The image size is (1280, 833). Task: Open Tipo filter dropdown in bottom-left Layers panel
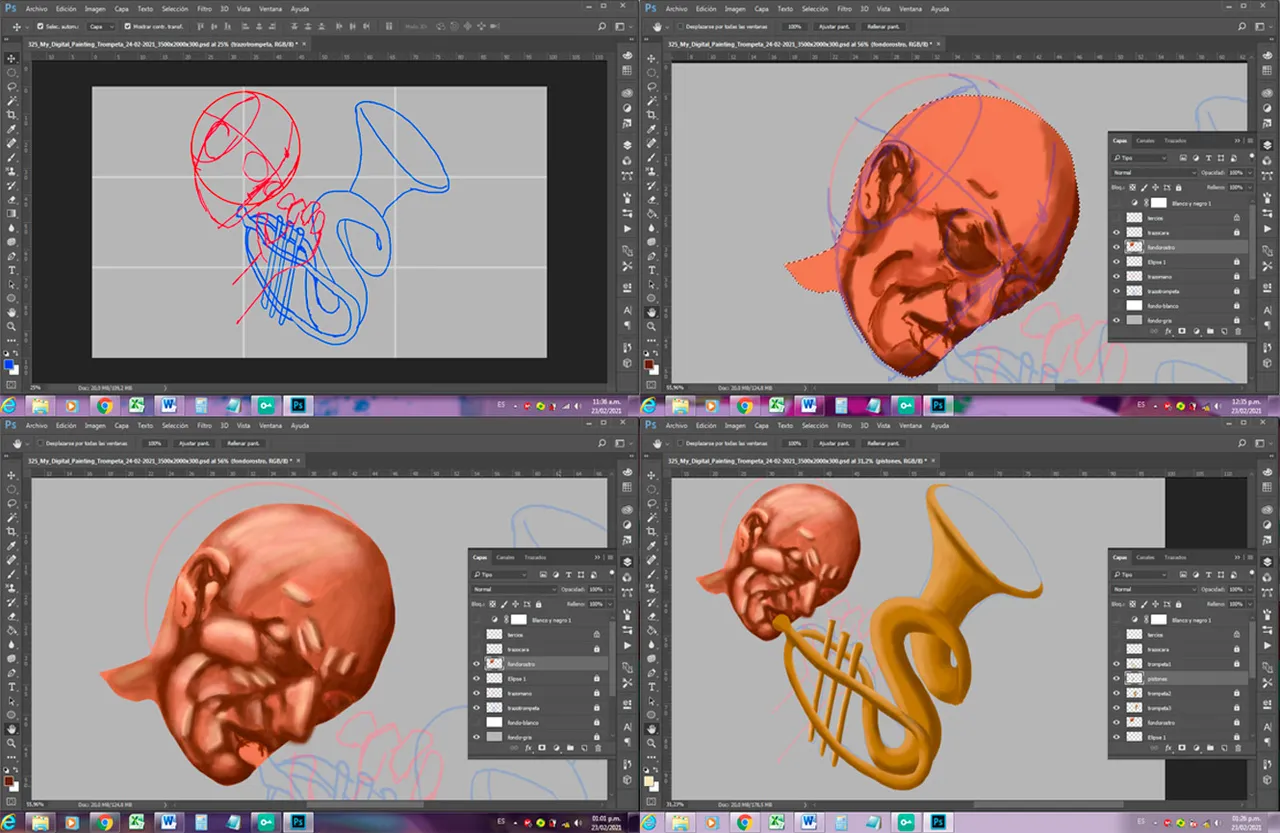point(500,574)
